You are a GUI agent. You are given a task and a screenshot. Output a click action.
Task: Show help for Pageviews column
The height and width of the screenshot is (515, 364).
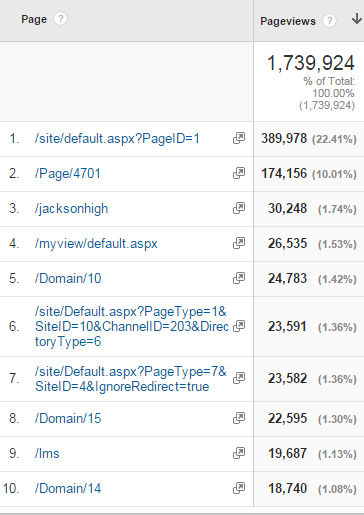tap(329, 21)
